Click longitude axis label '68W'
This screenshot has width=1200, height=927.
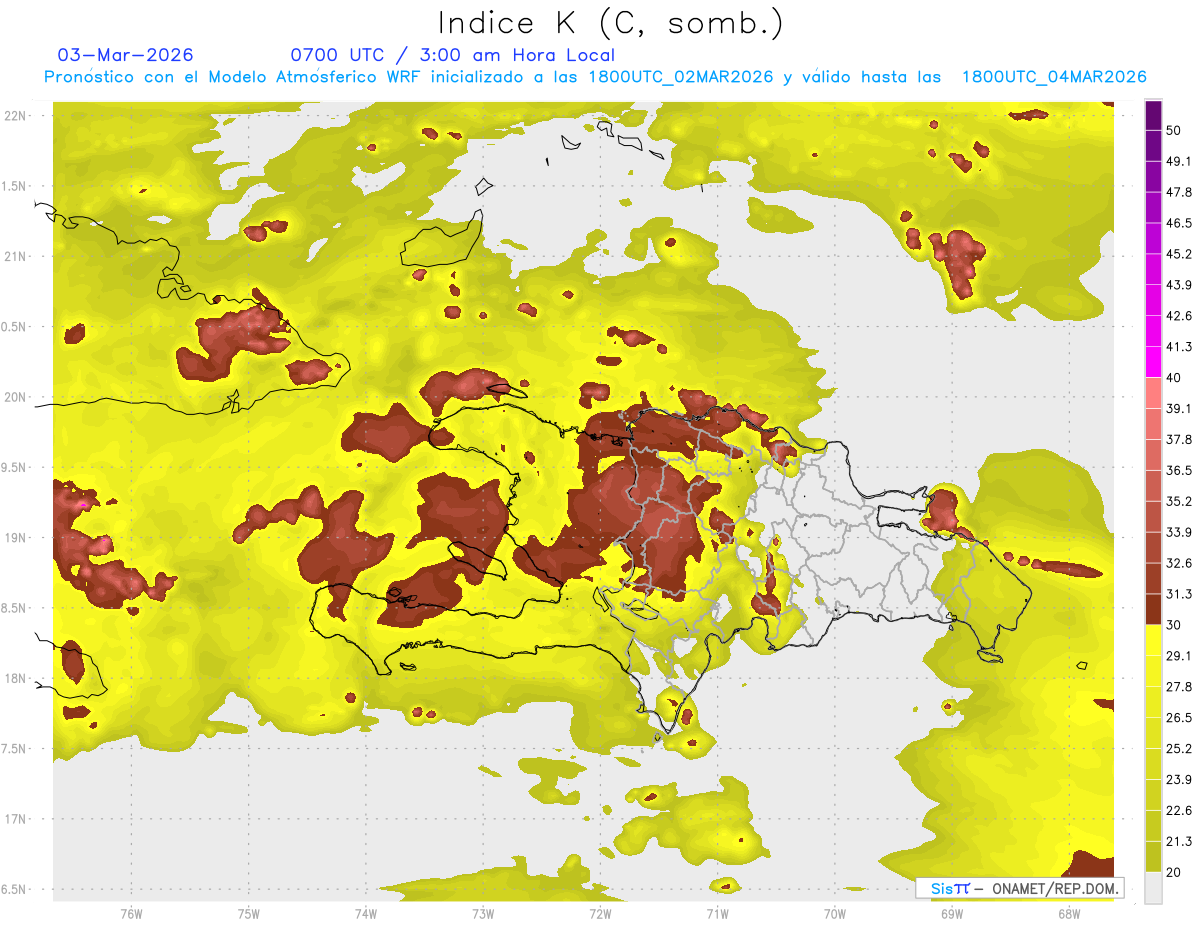tap(1068, 913)
